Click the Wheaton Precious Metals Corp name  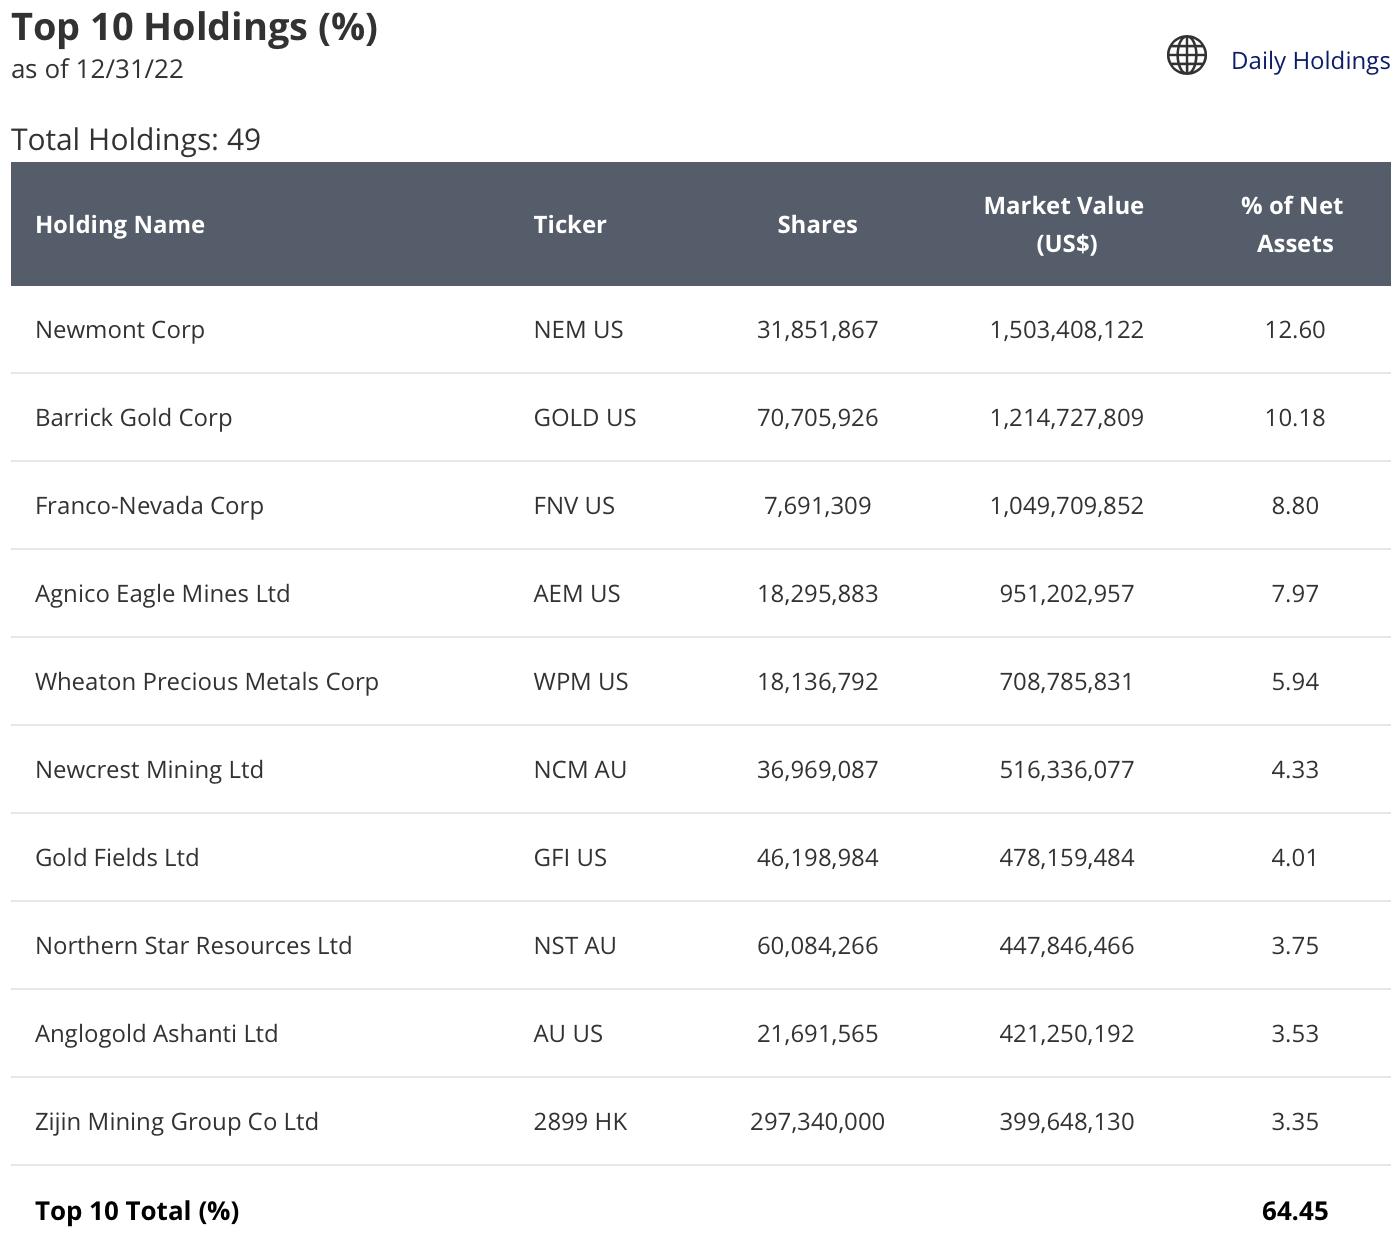click(x=206, y=682)
